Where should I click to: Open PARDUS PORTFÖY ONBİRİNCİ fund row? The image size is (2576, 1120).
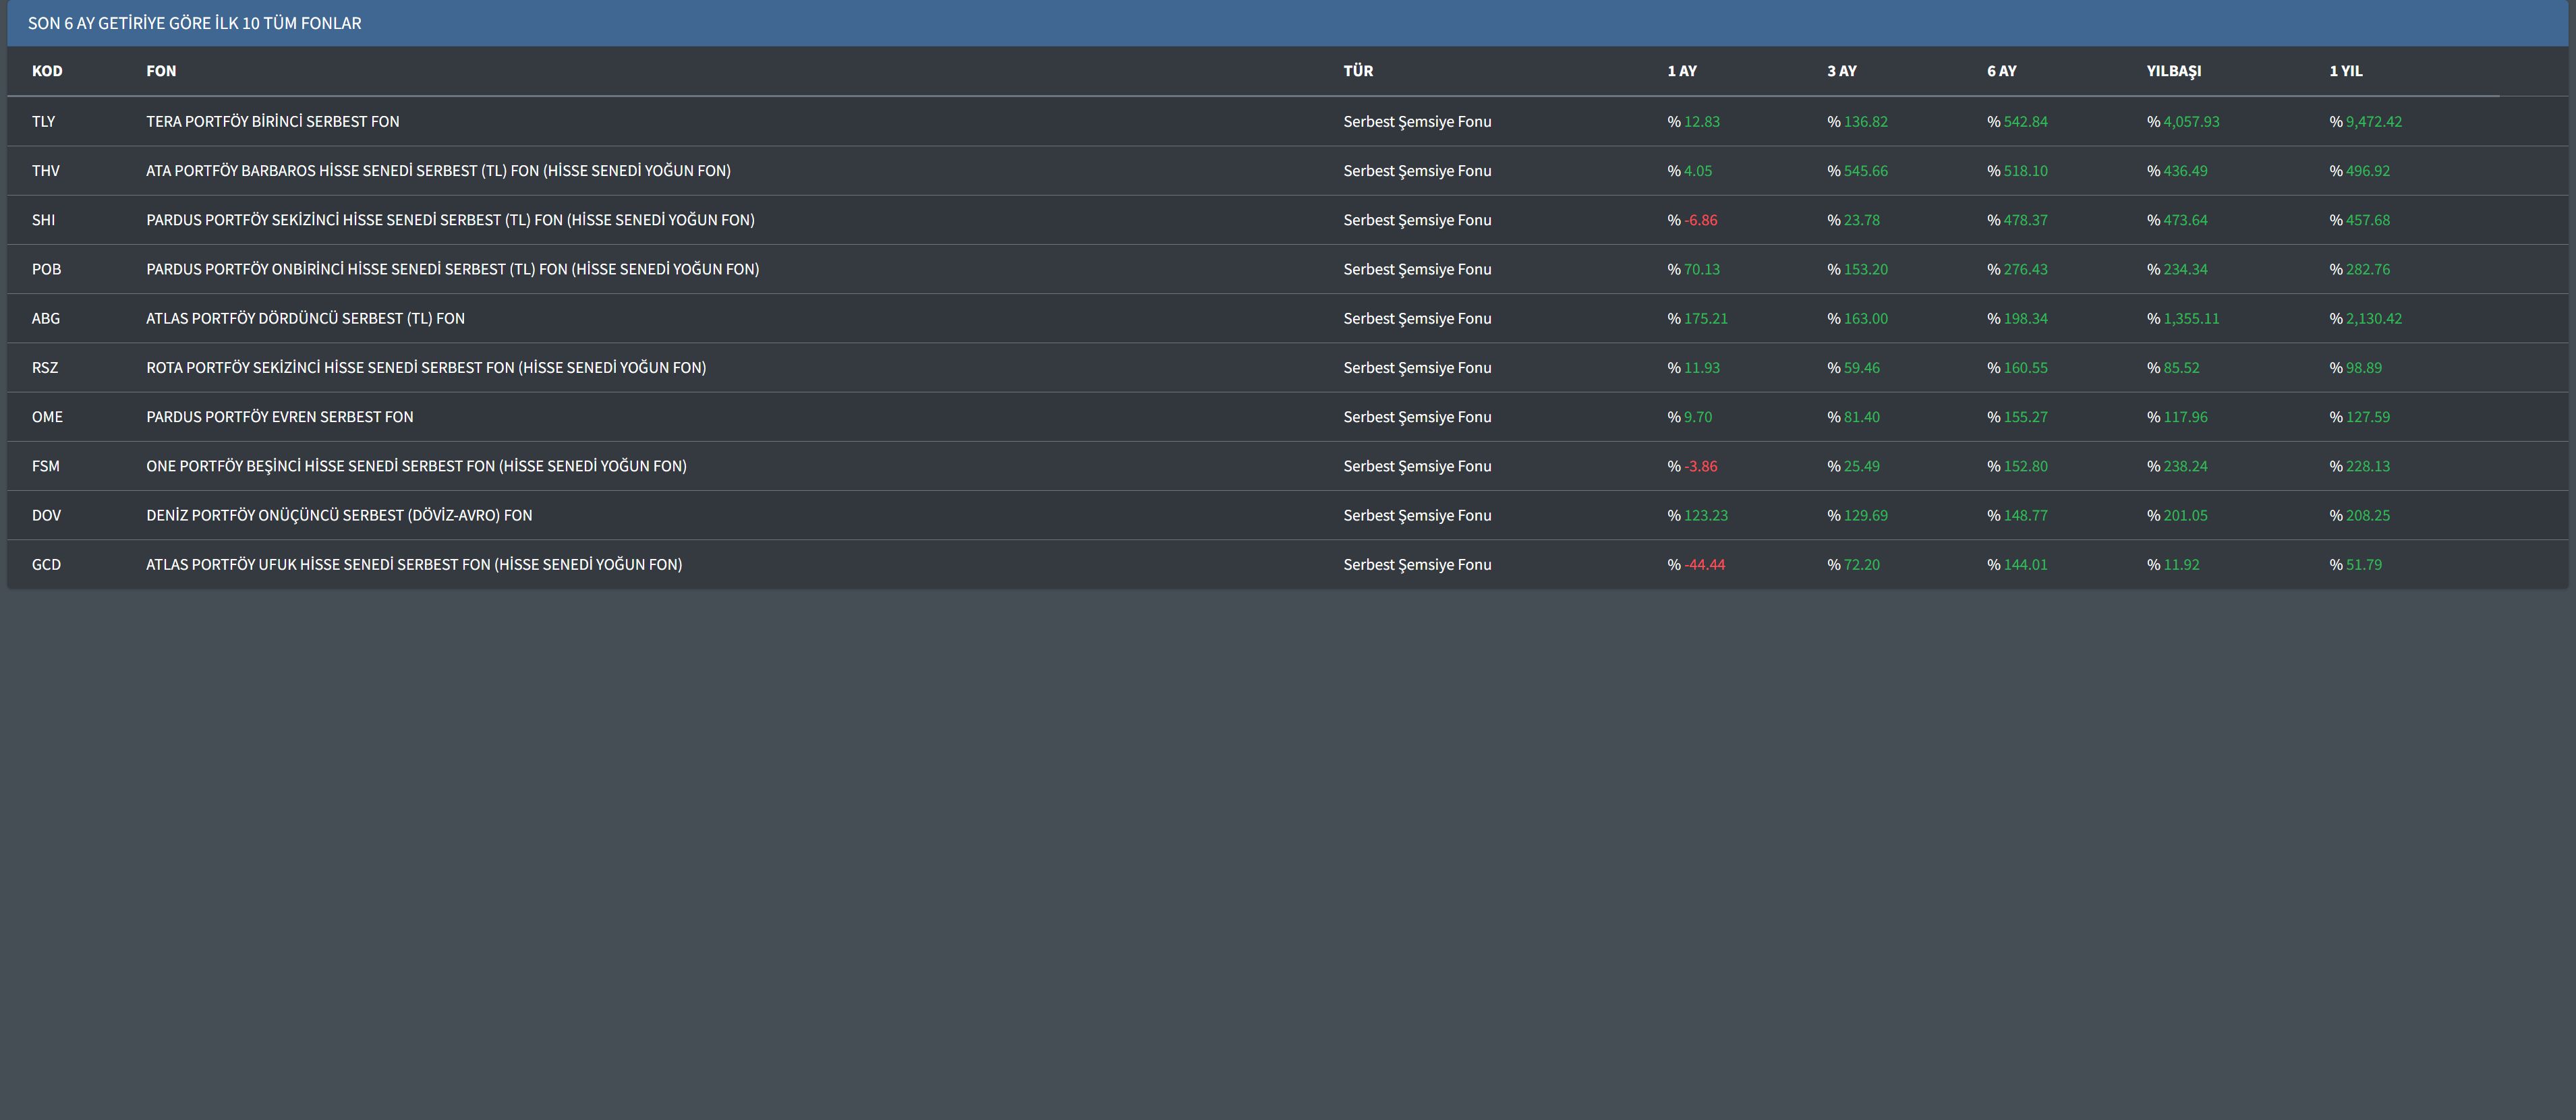452,269
